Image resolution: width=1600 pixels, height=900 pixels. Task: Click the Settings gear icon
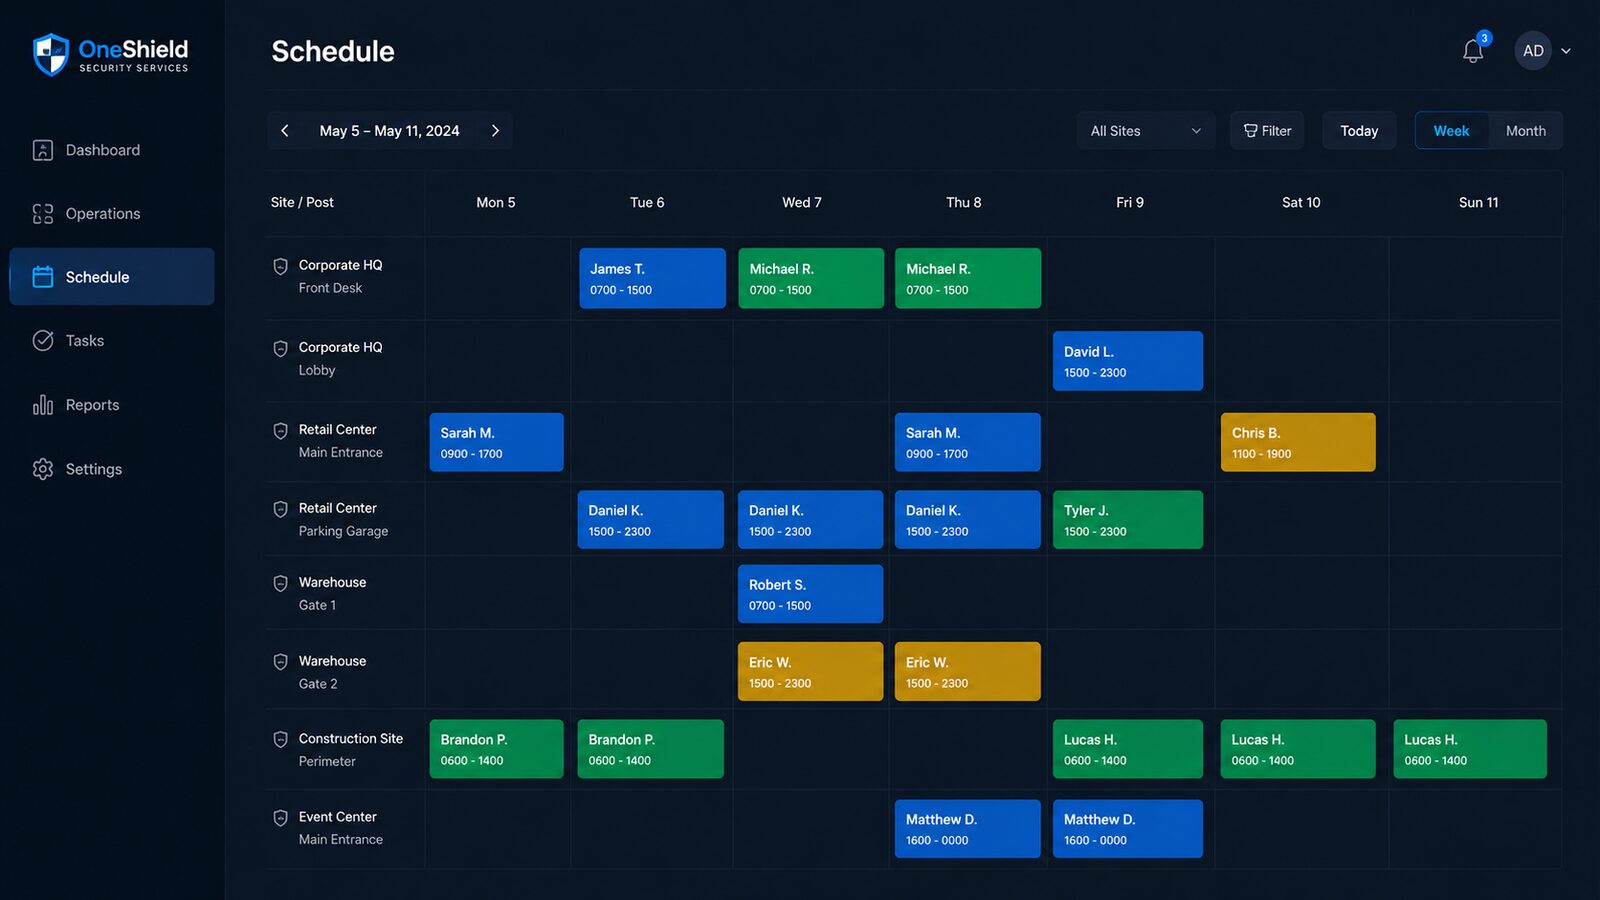tap(43, 469)
